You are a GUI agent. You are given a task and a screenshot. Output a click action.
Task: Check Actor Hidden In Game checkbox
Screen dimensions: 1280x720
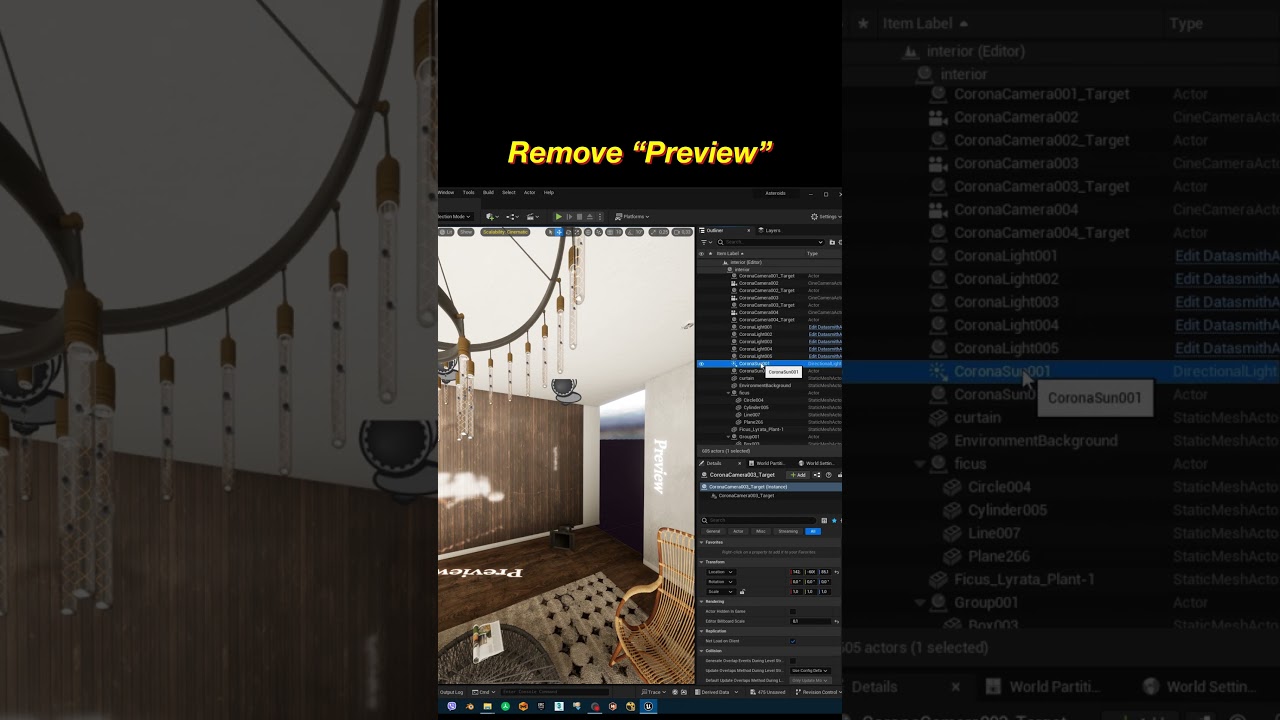coord(793,611)
